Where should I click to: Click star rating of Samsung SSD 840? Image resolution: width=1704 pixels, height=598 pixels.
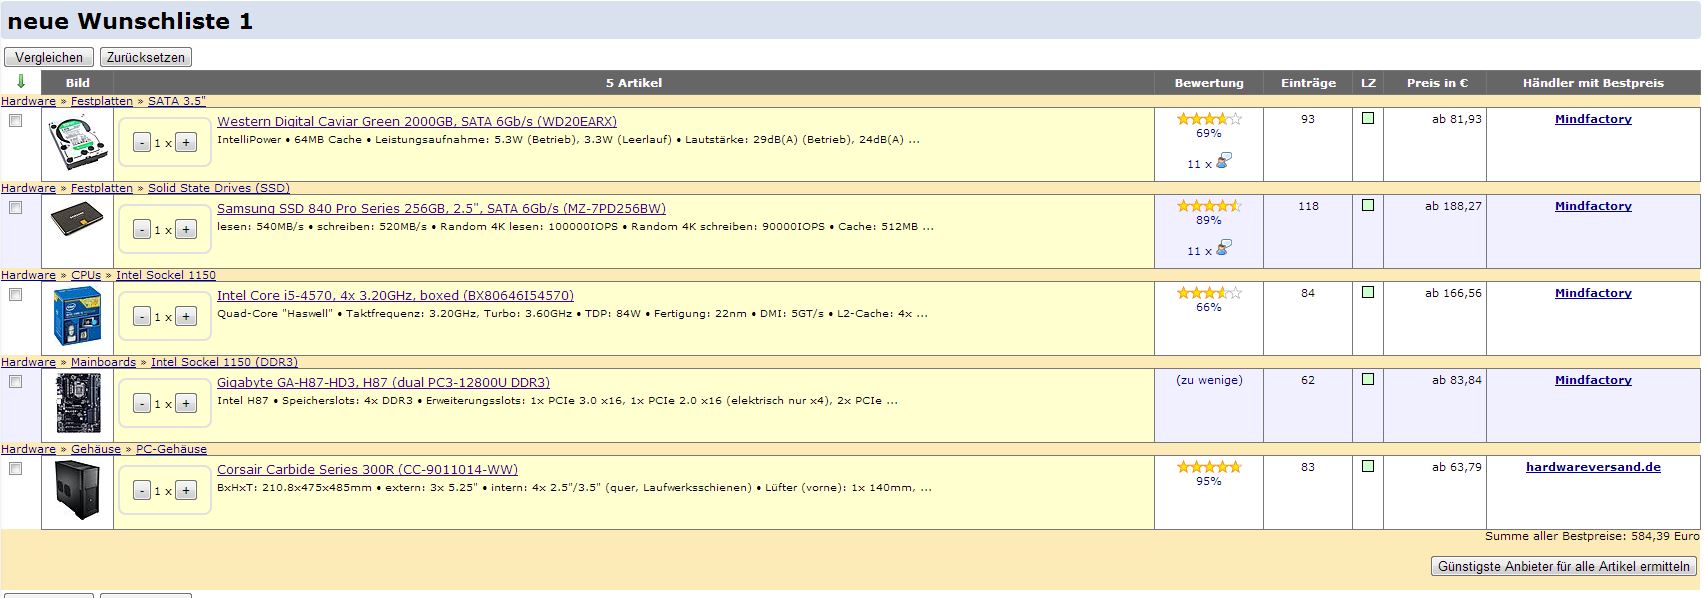1209,206
